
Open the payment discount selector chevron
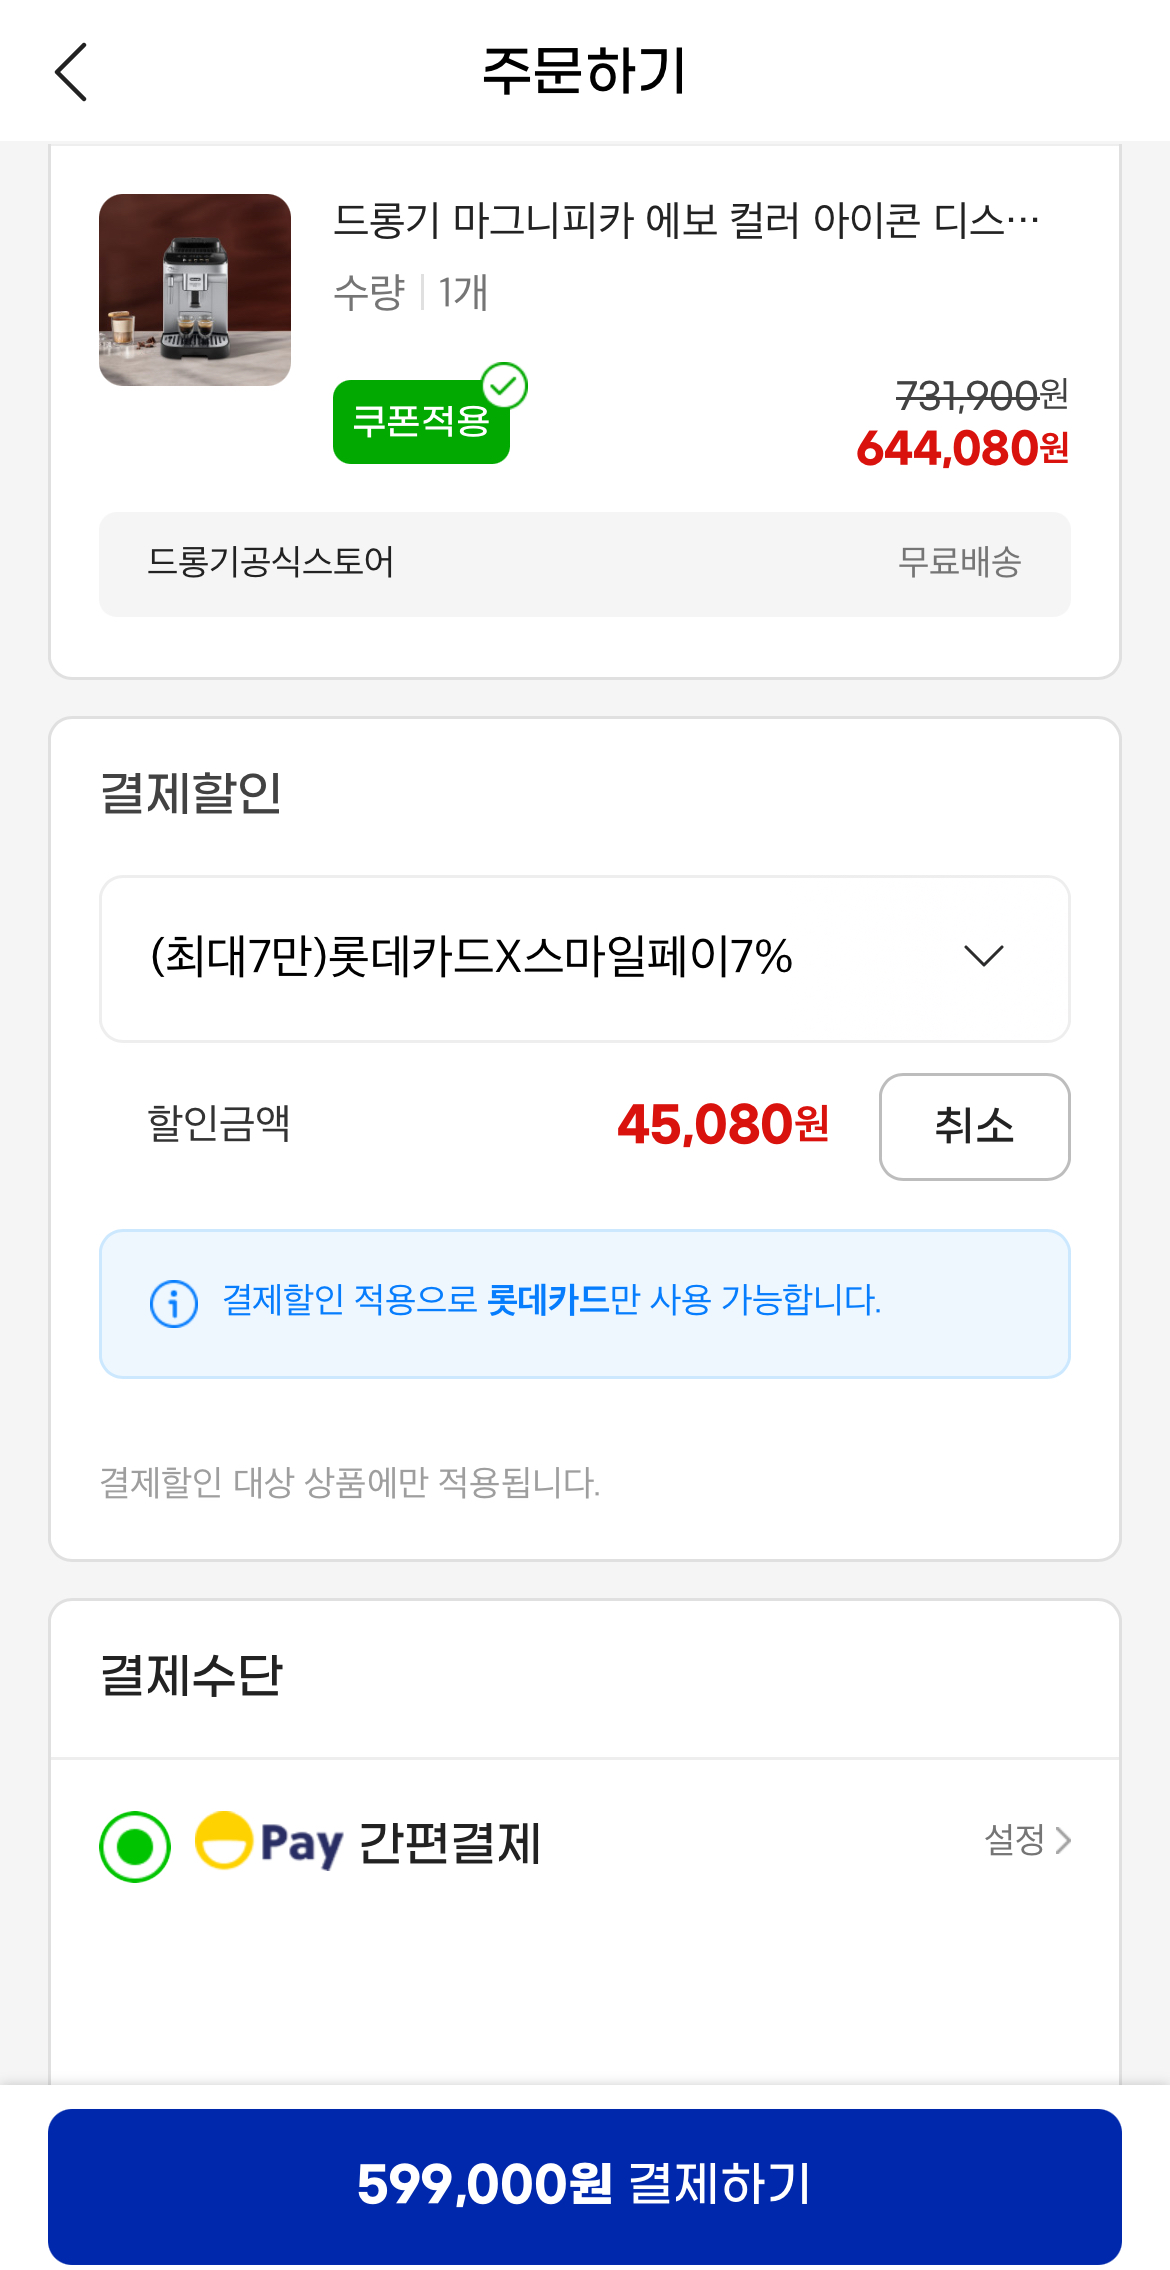point(985,957)
